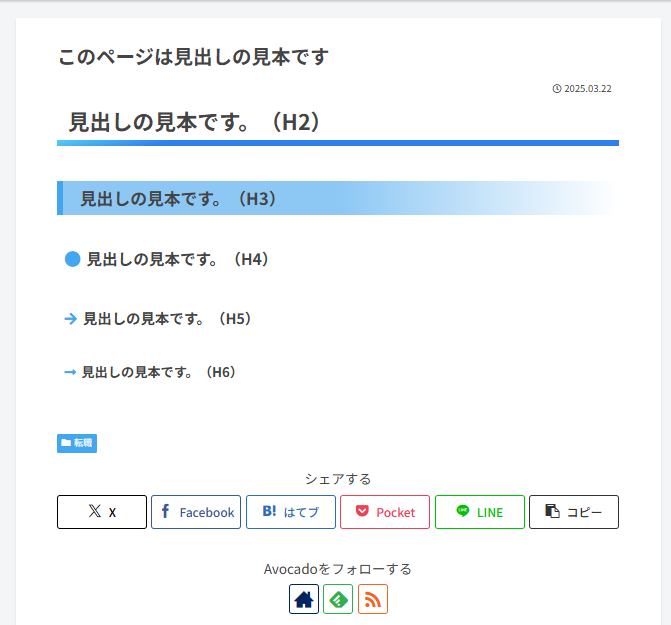Share this page on Facebook

pyautogui.click(x=196, y=512)
